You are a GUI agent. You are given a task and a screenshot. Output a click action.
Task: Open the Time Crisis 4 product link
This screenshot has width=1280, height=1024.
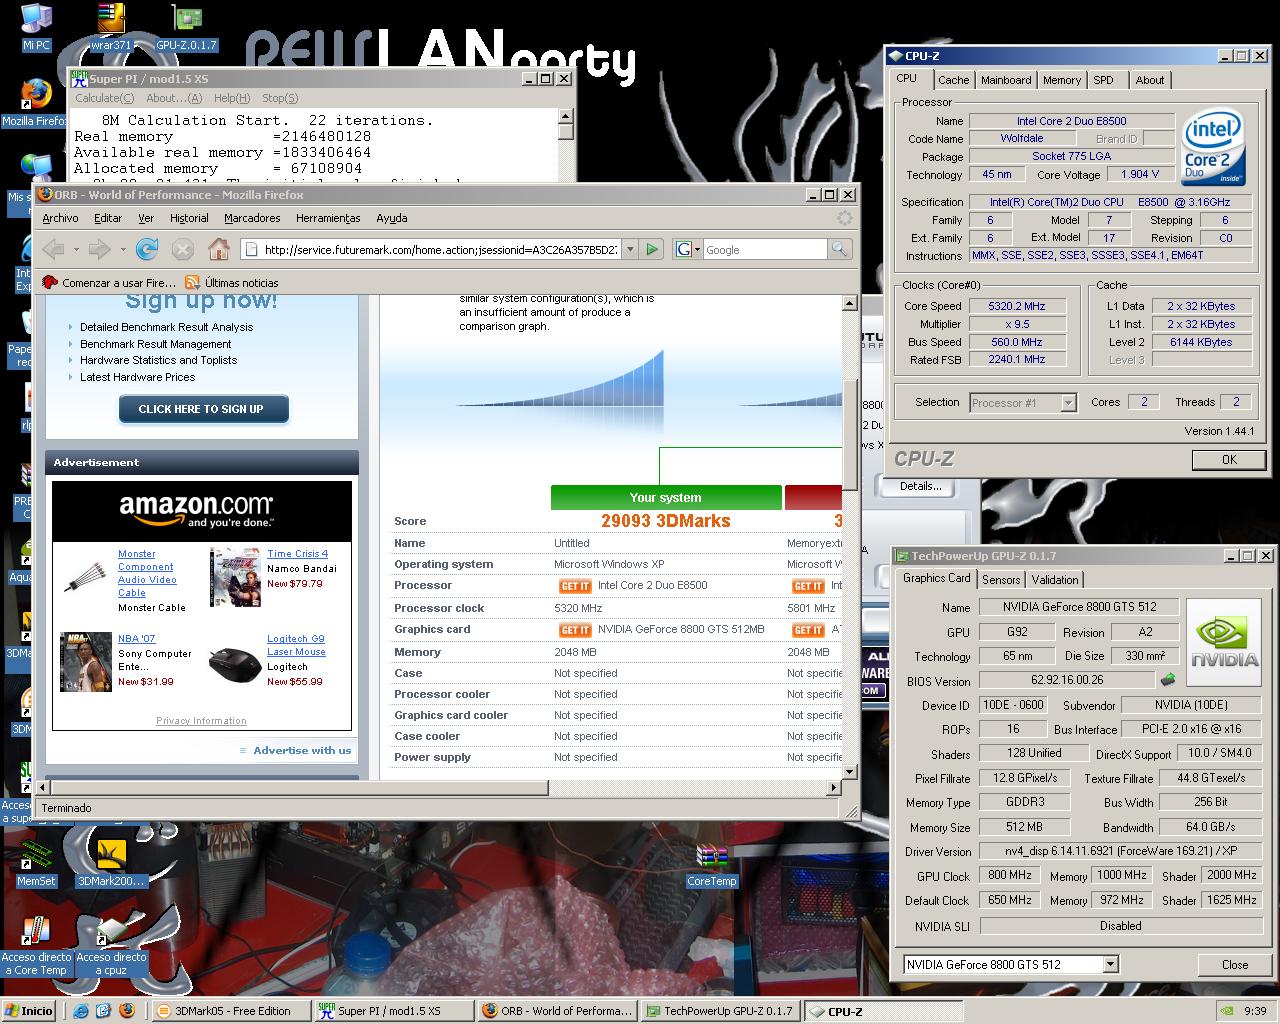click(x=297, y=553)
